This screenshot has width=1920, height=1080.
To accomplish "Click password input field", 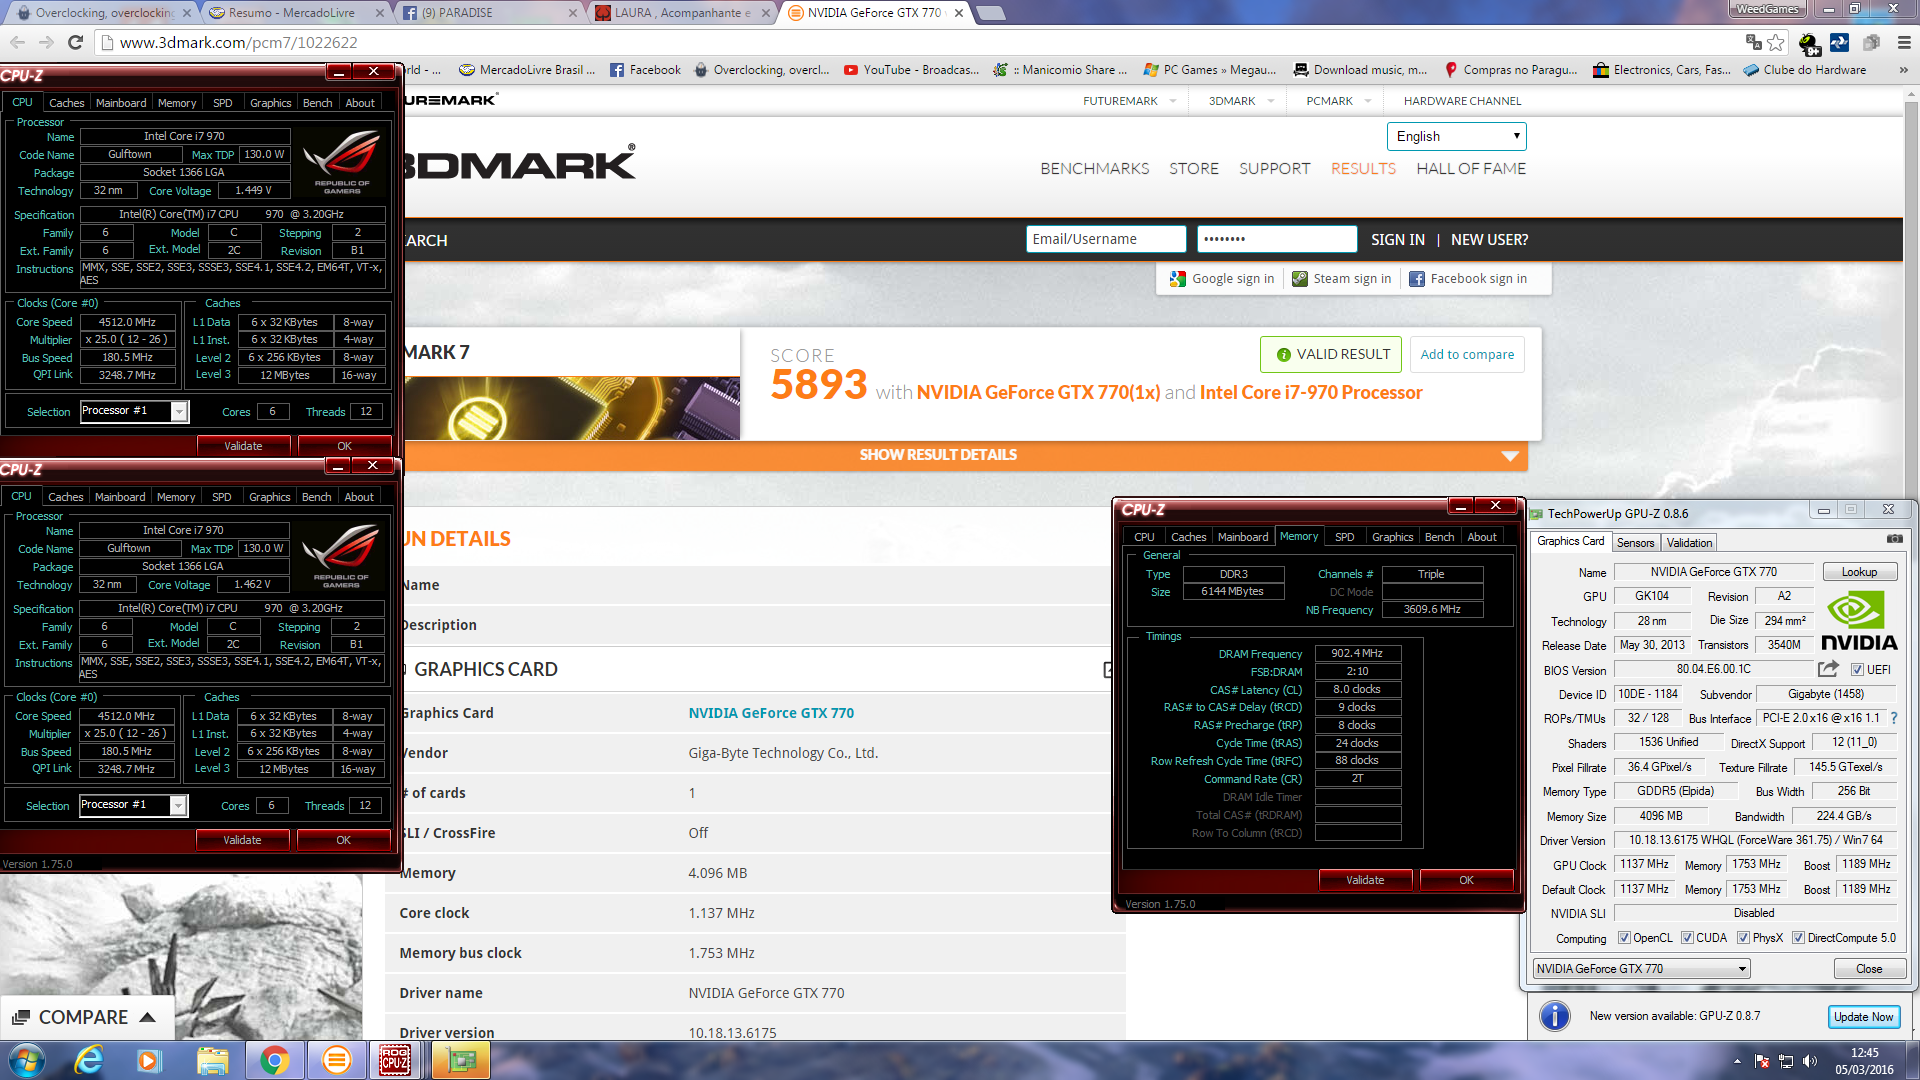I will click(1277, 239).
